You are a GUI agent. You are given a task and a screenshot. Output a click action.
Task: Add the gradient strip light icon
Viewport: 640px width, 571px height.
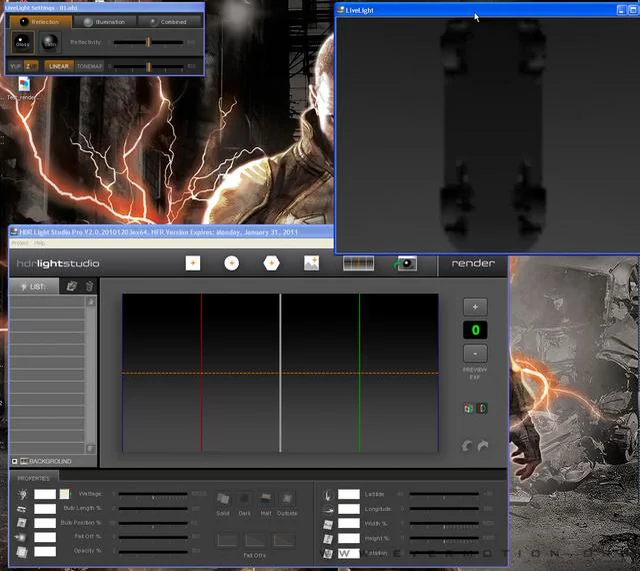[358, 263]
